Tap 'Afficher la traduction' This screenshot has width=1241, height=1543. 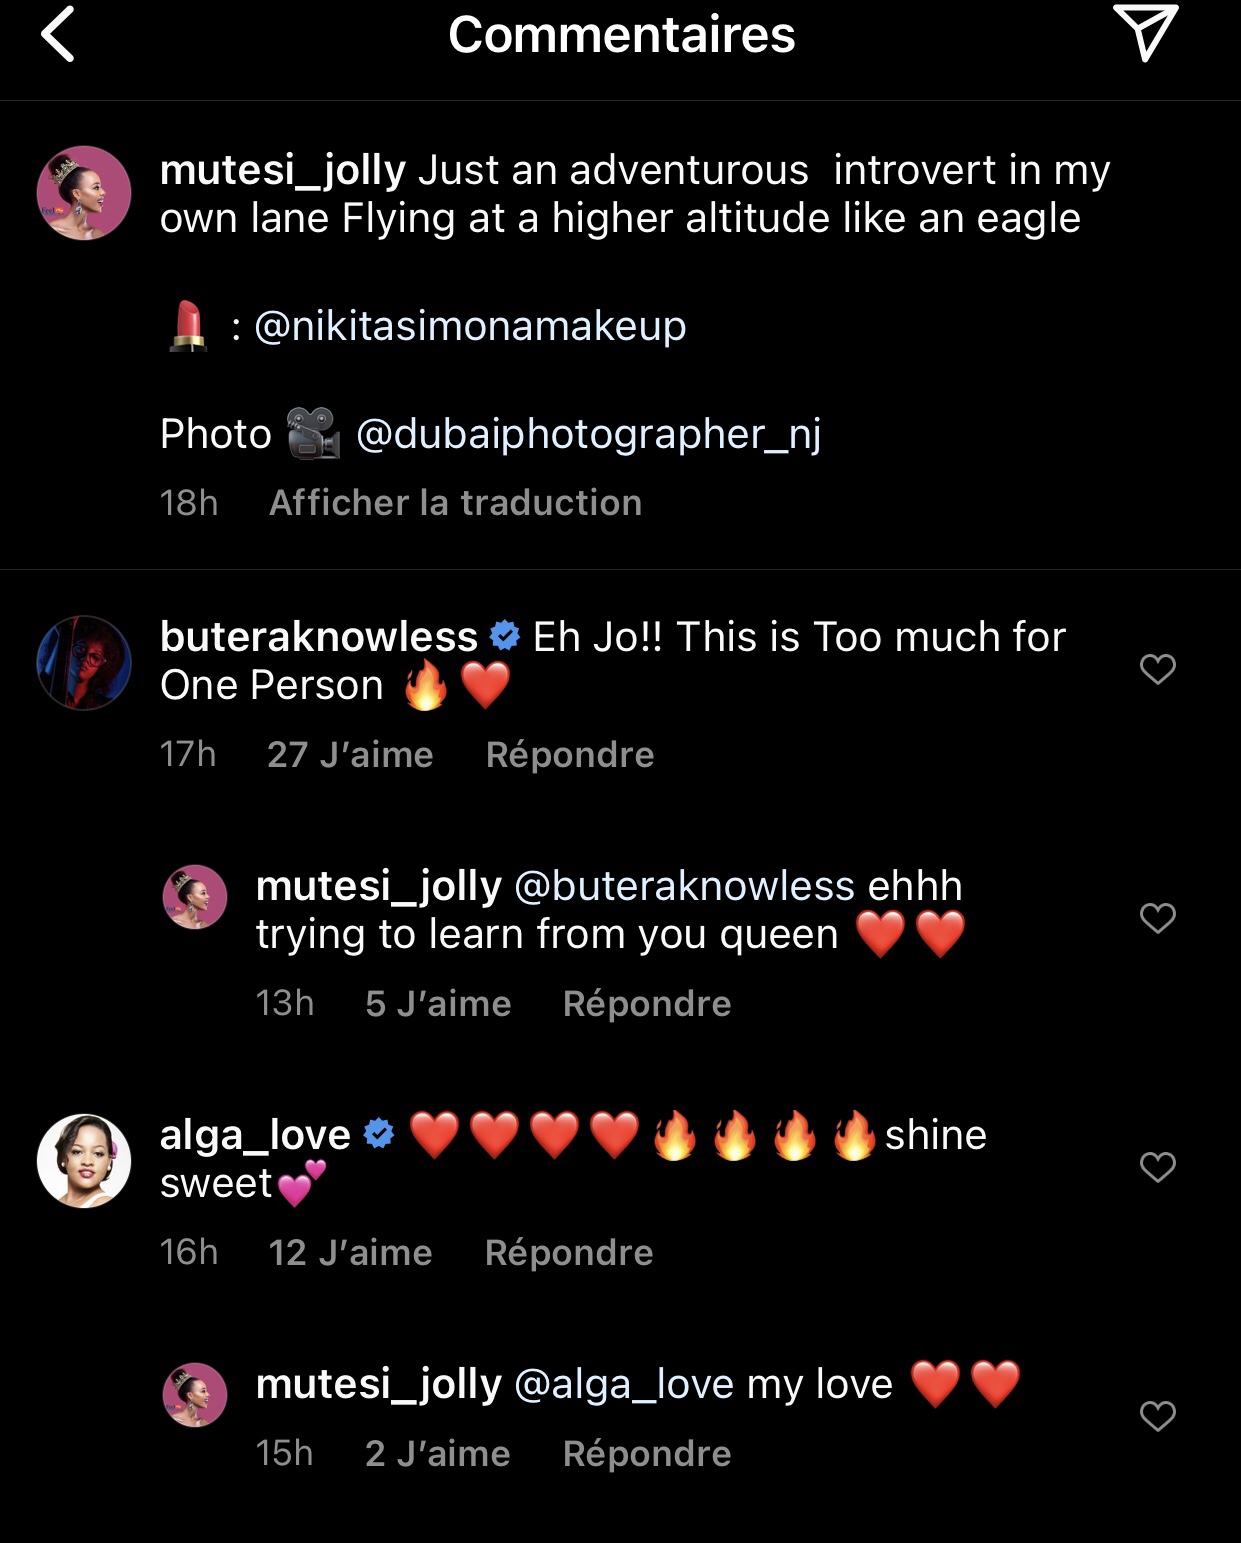455,503
